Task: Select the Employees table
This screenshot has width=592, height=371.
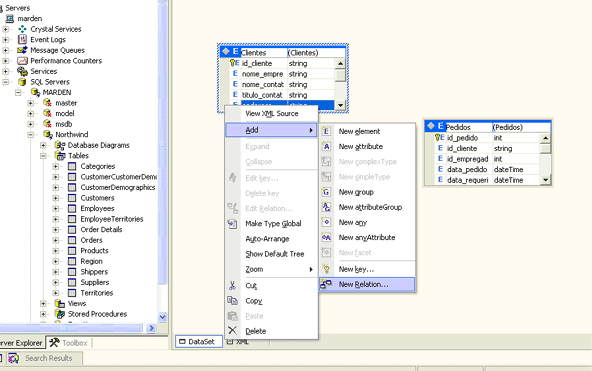Action: tap(97, 208)
